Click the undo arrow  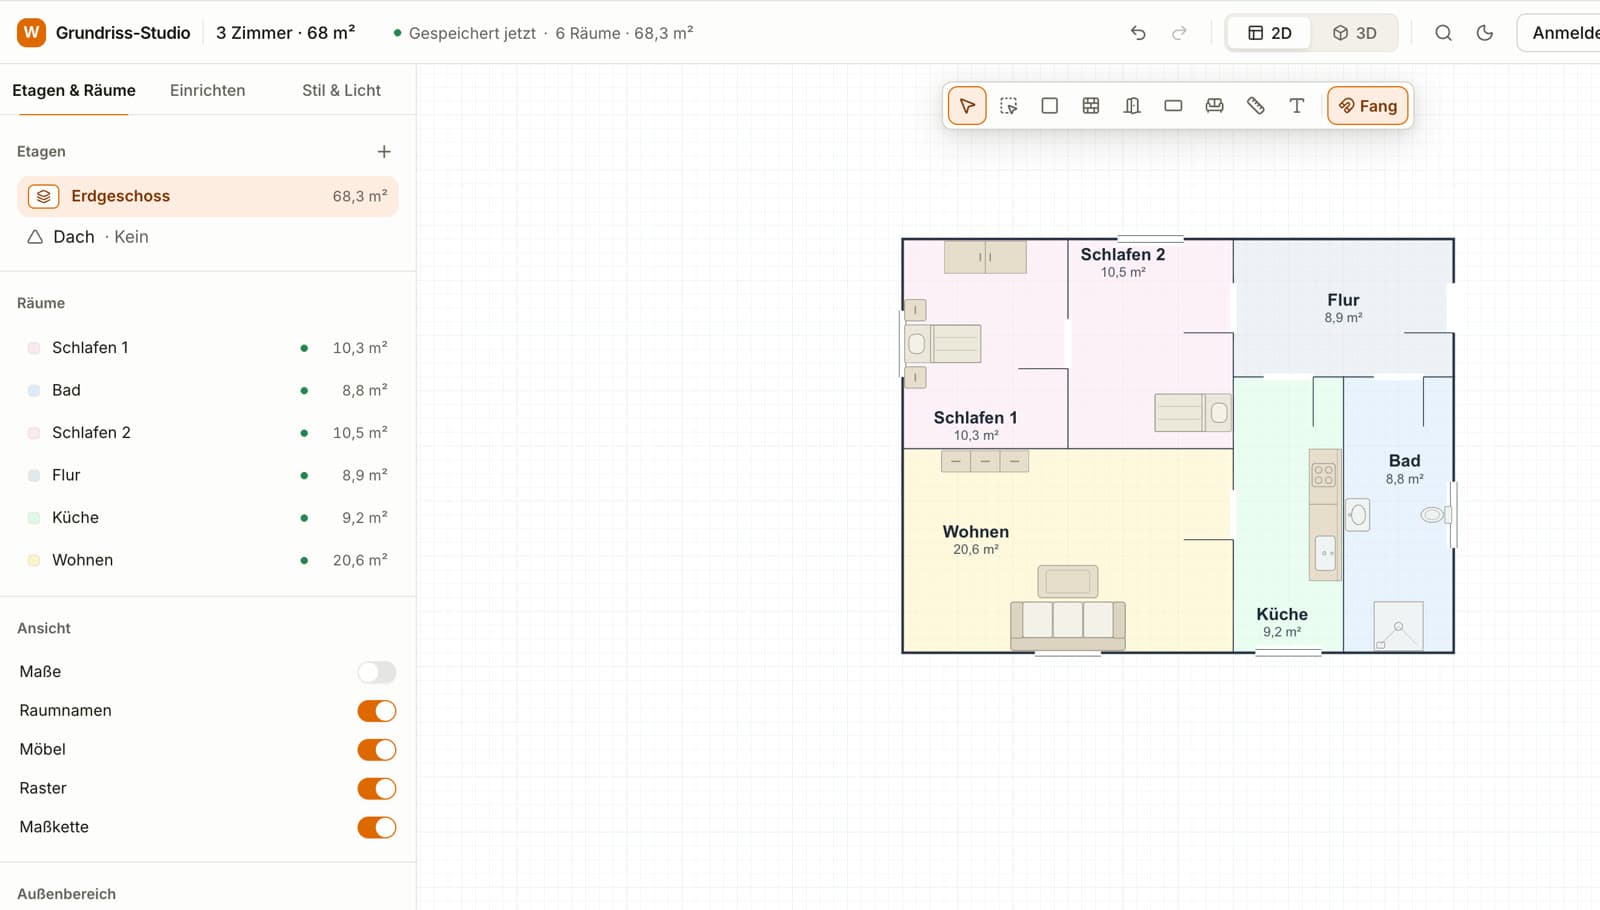coord(1138,33)
